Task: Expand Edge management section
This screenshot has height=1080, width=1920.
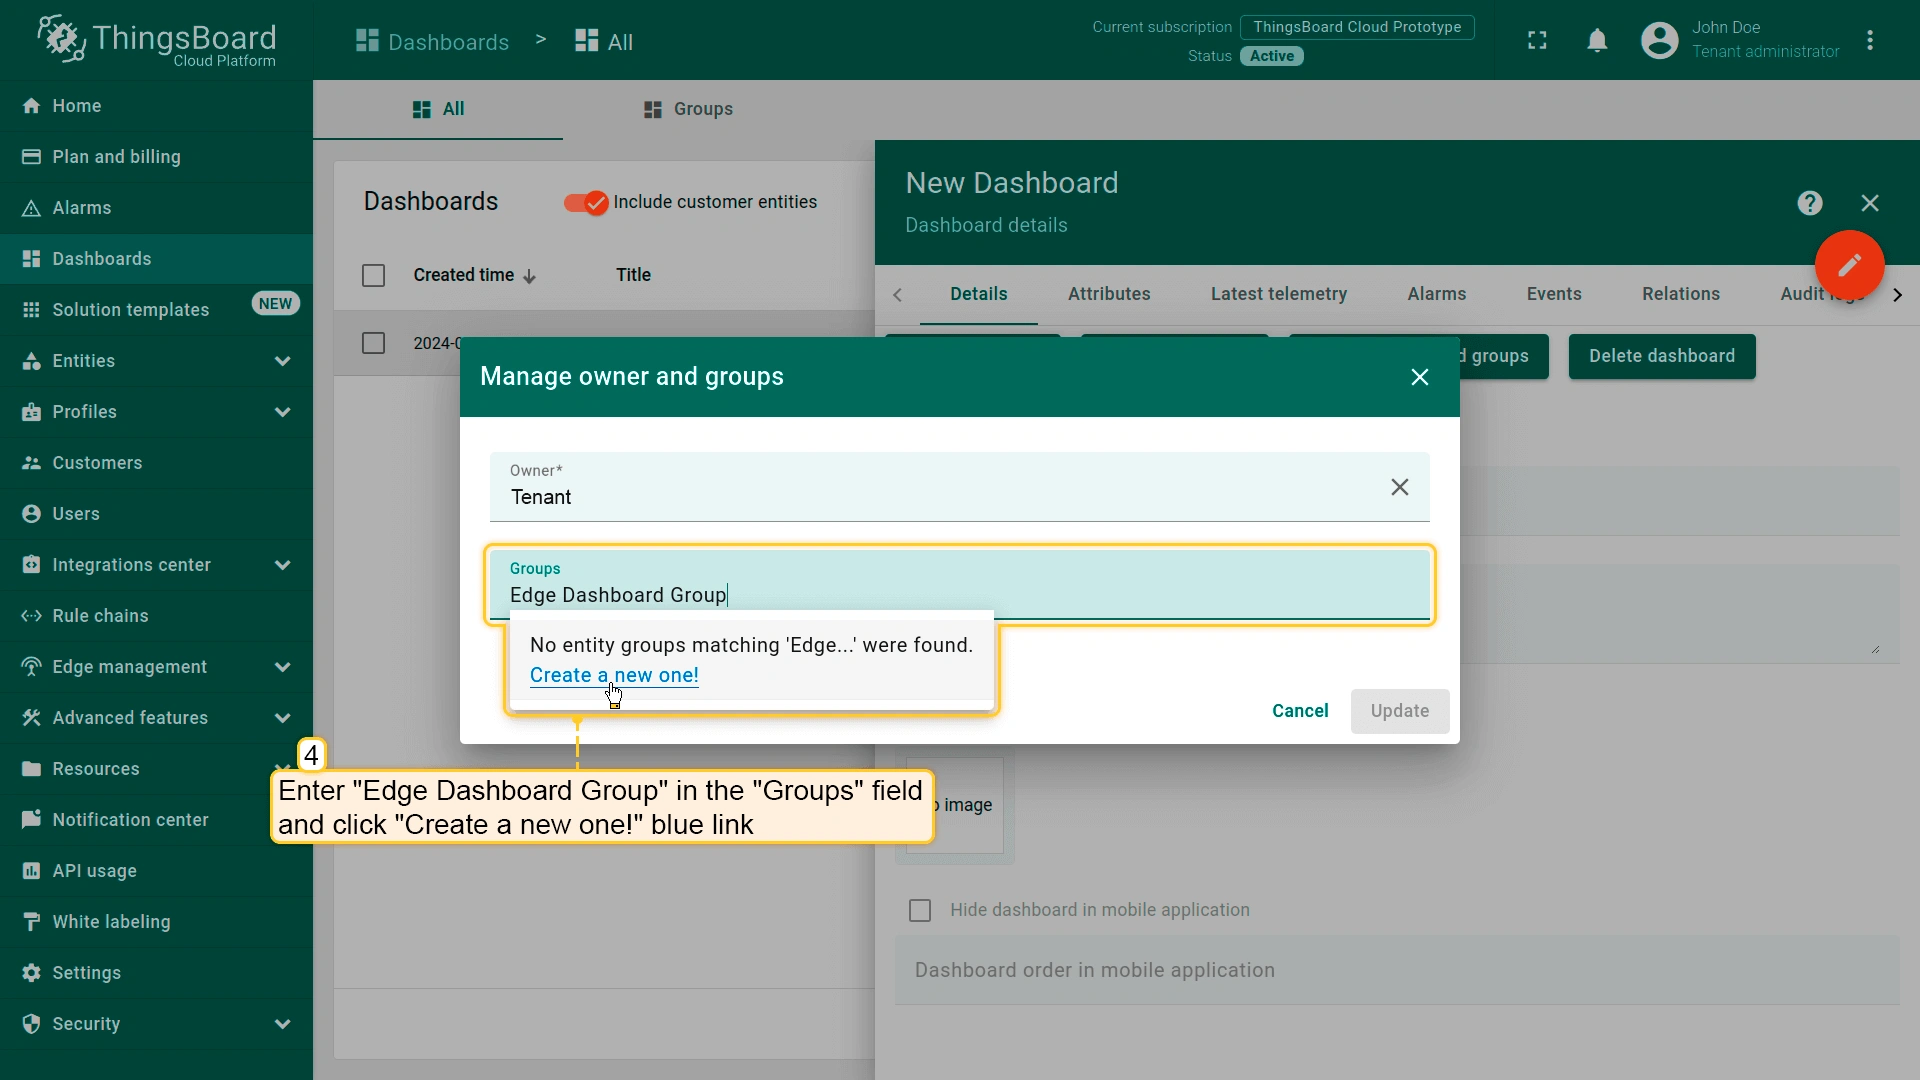Action: coord(282,667)
